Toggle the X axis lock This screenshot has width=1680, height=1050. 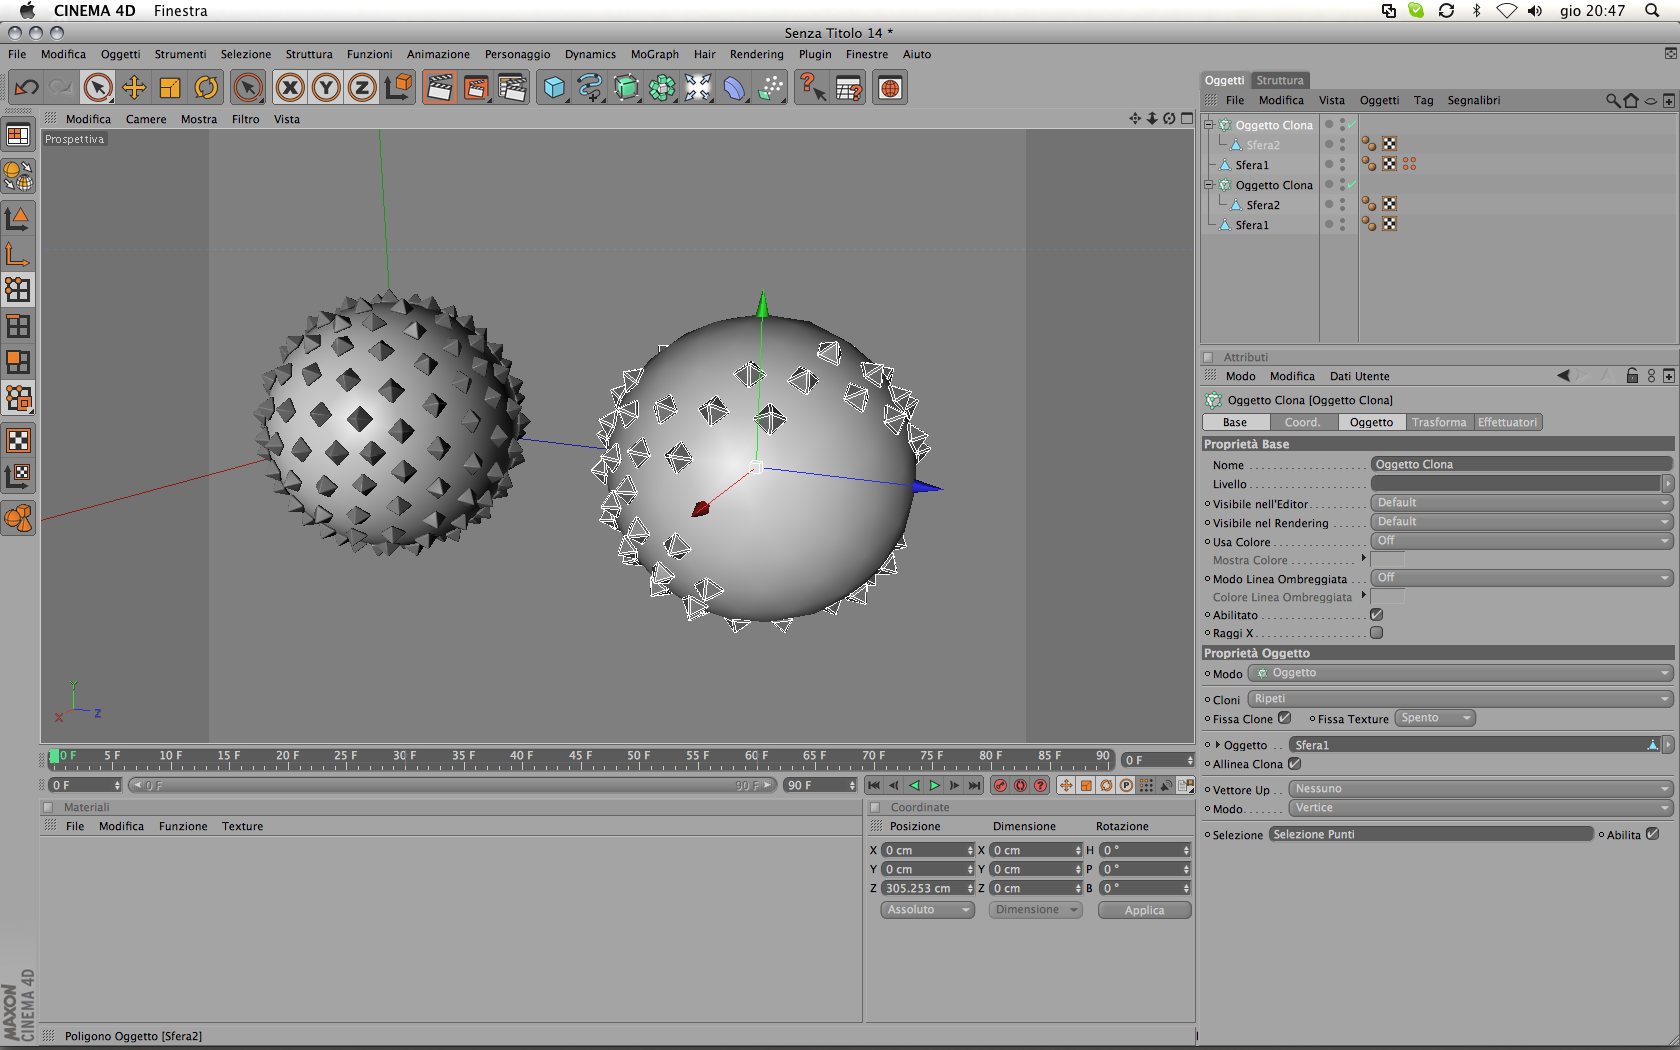[290, 88]
